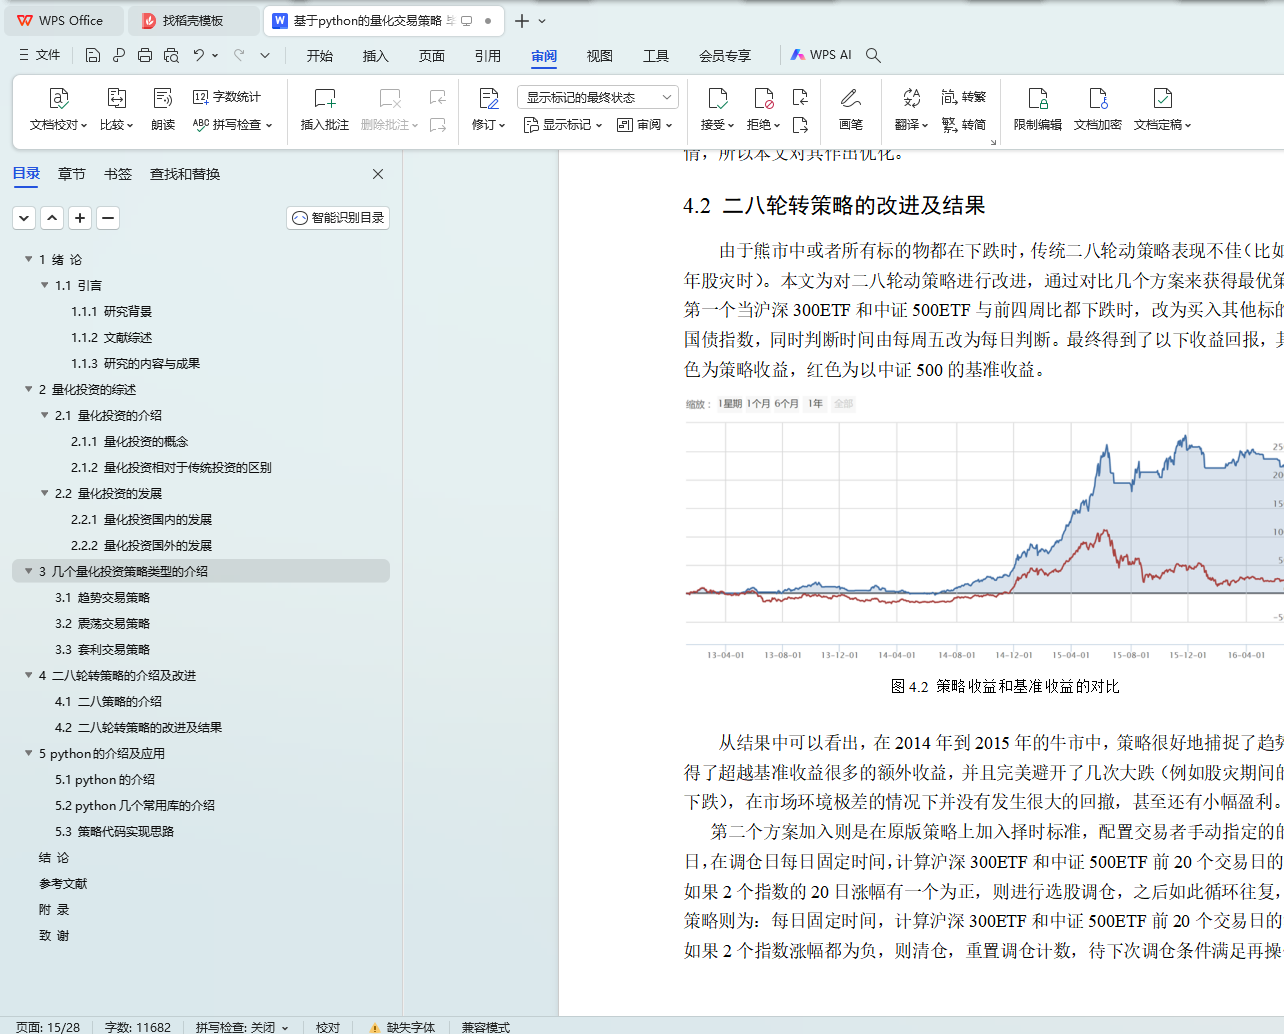Click the Print icon in the quick access bar
The height and width of the screenshot is (1034, 1284).
pos(145,55)
